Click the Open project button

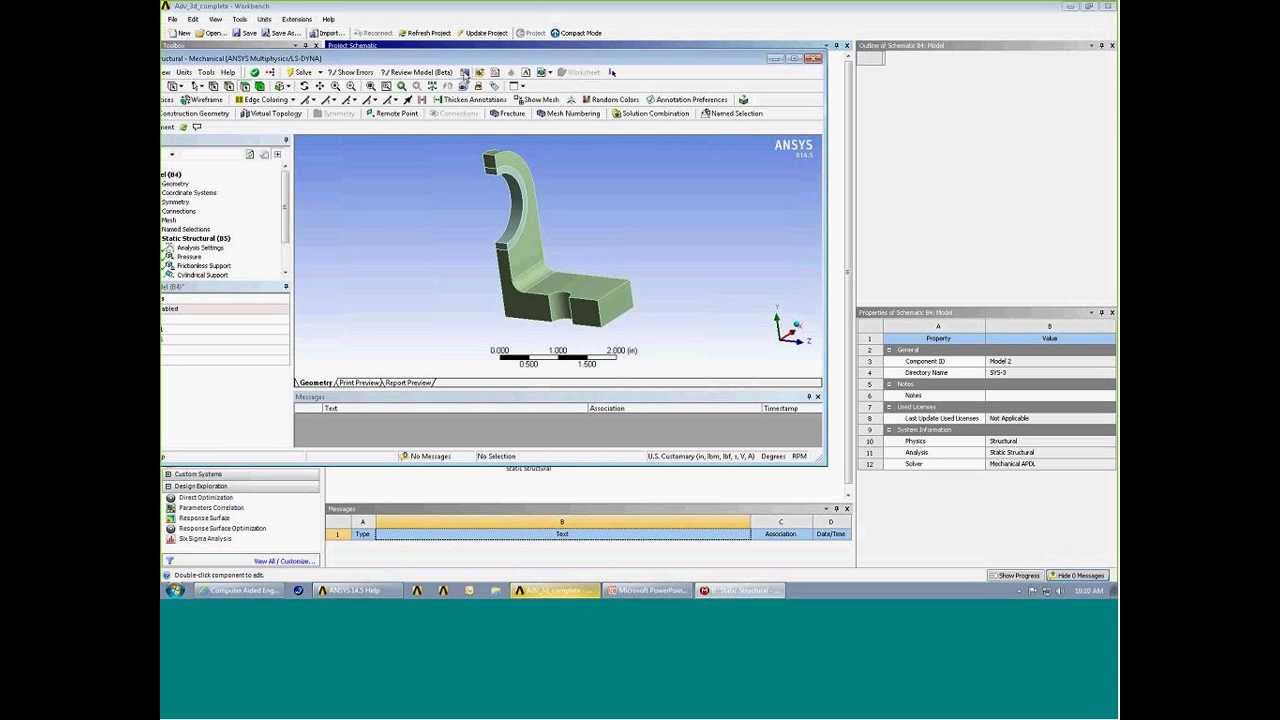(x=211, y=33)
